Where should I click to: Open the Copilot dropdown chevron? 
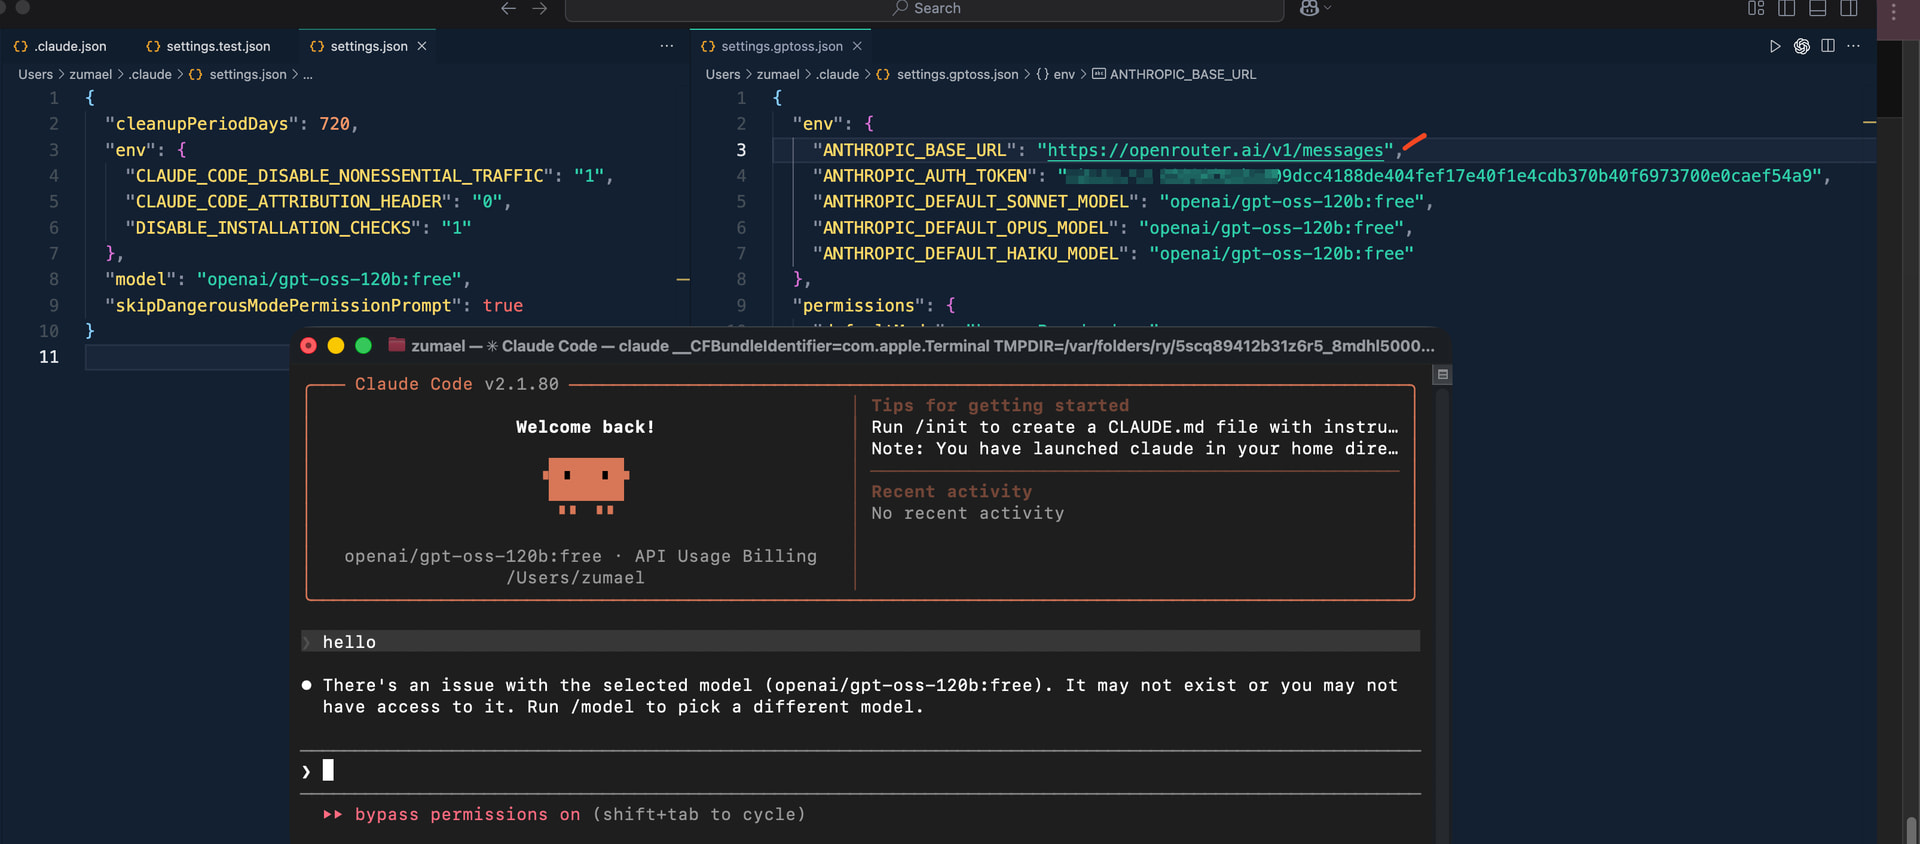click(1328, 8)
